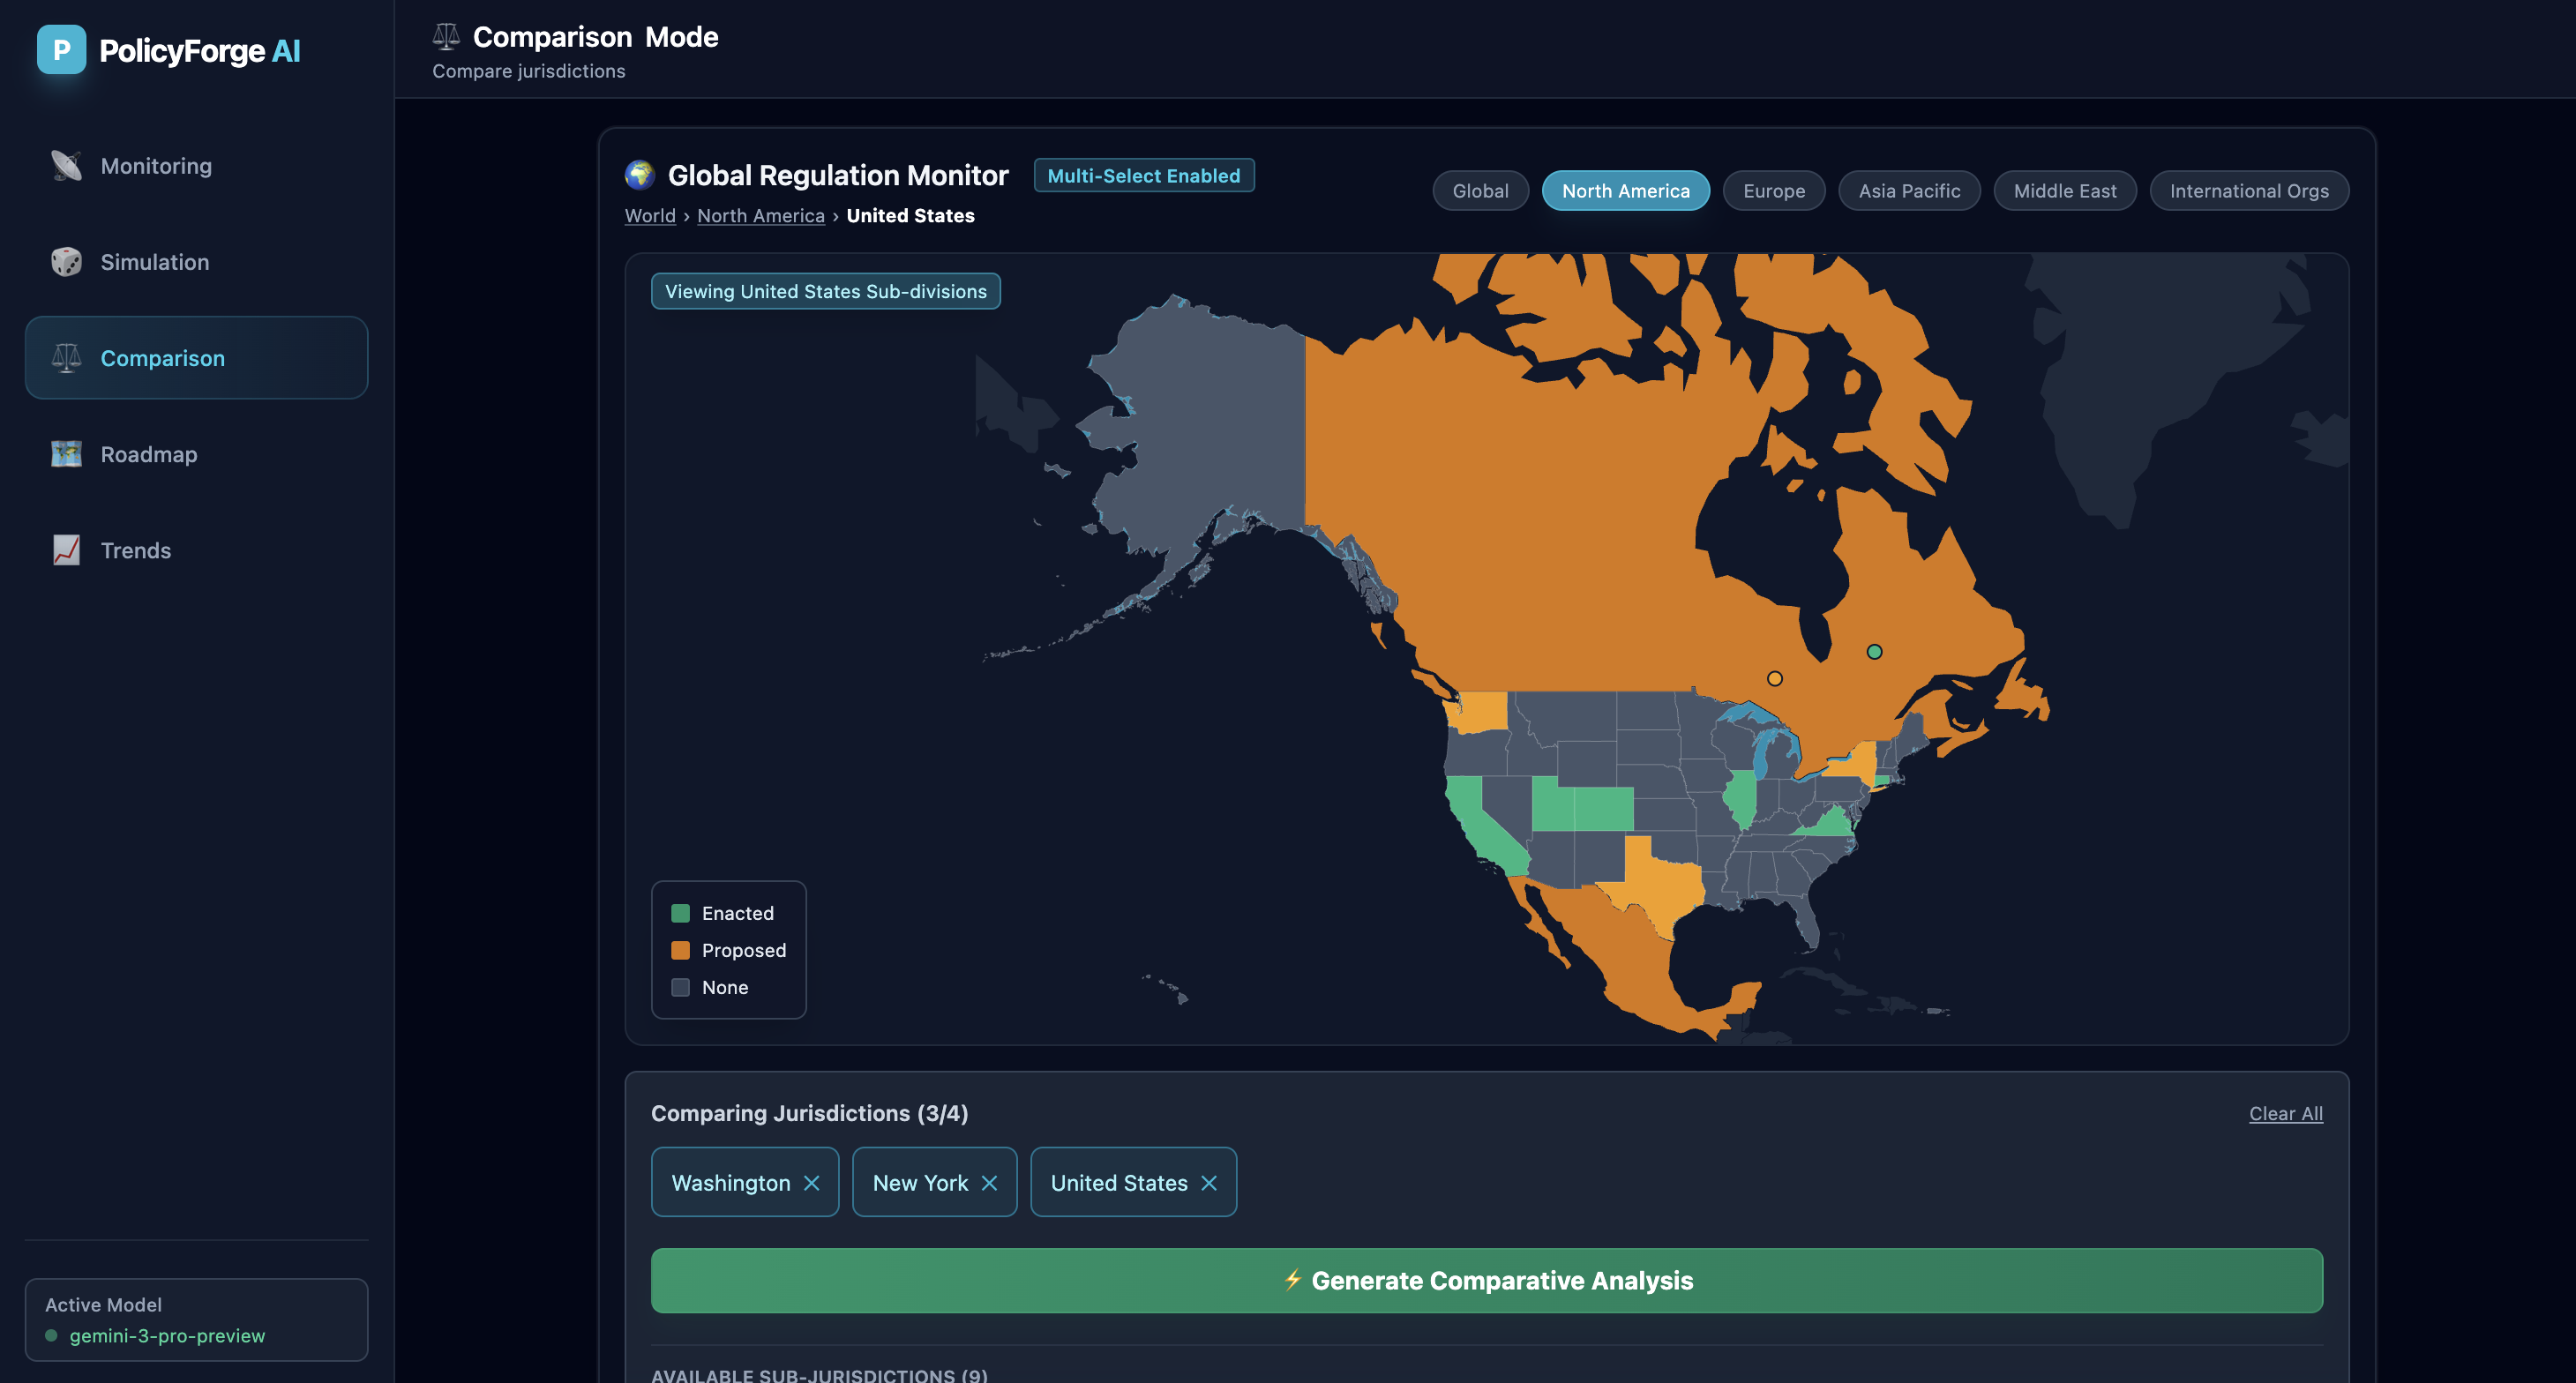Click the Roadmap map icon
Viewport: 2576px width, 1383px height.
[66, 454]
